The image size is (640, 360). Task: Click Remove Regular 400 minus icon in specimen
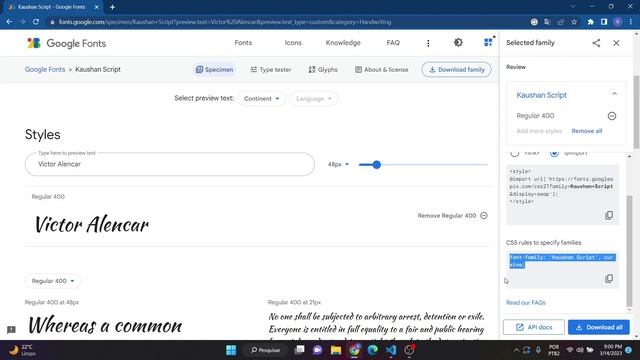[x=484, y=216]
